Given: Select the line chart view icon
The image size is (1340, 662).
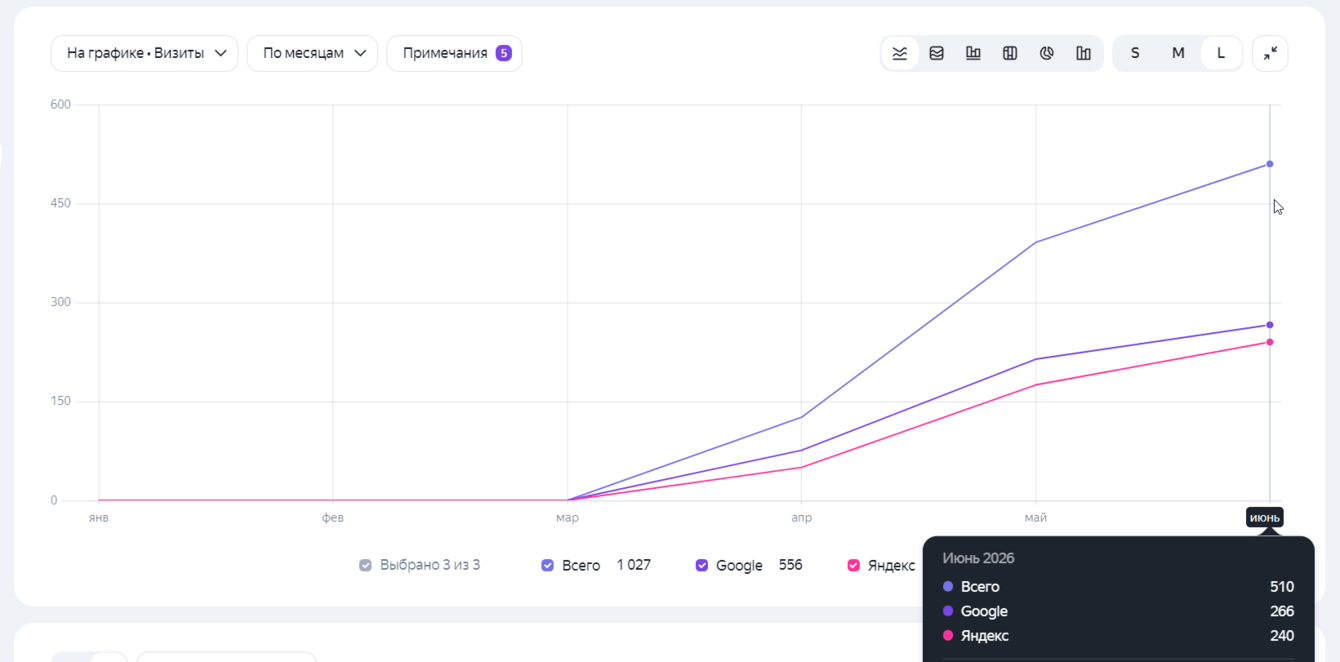Looking at the screenshot, I should pyautogui.click(x=900, y=53).
